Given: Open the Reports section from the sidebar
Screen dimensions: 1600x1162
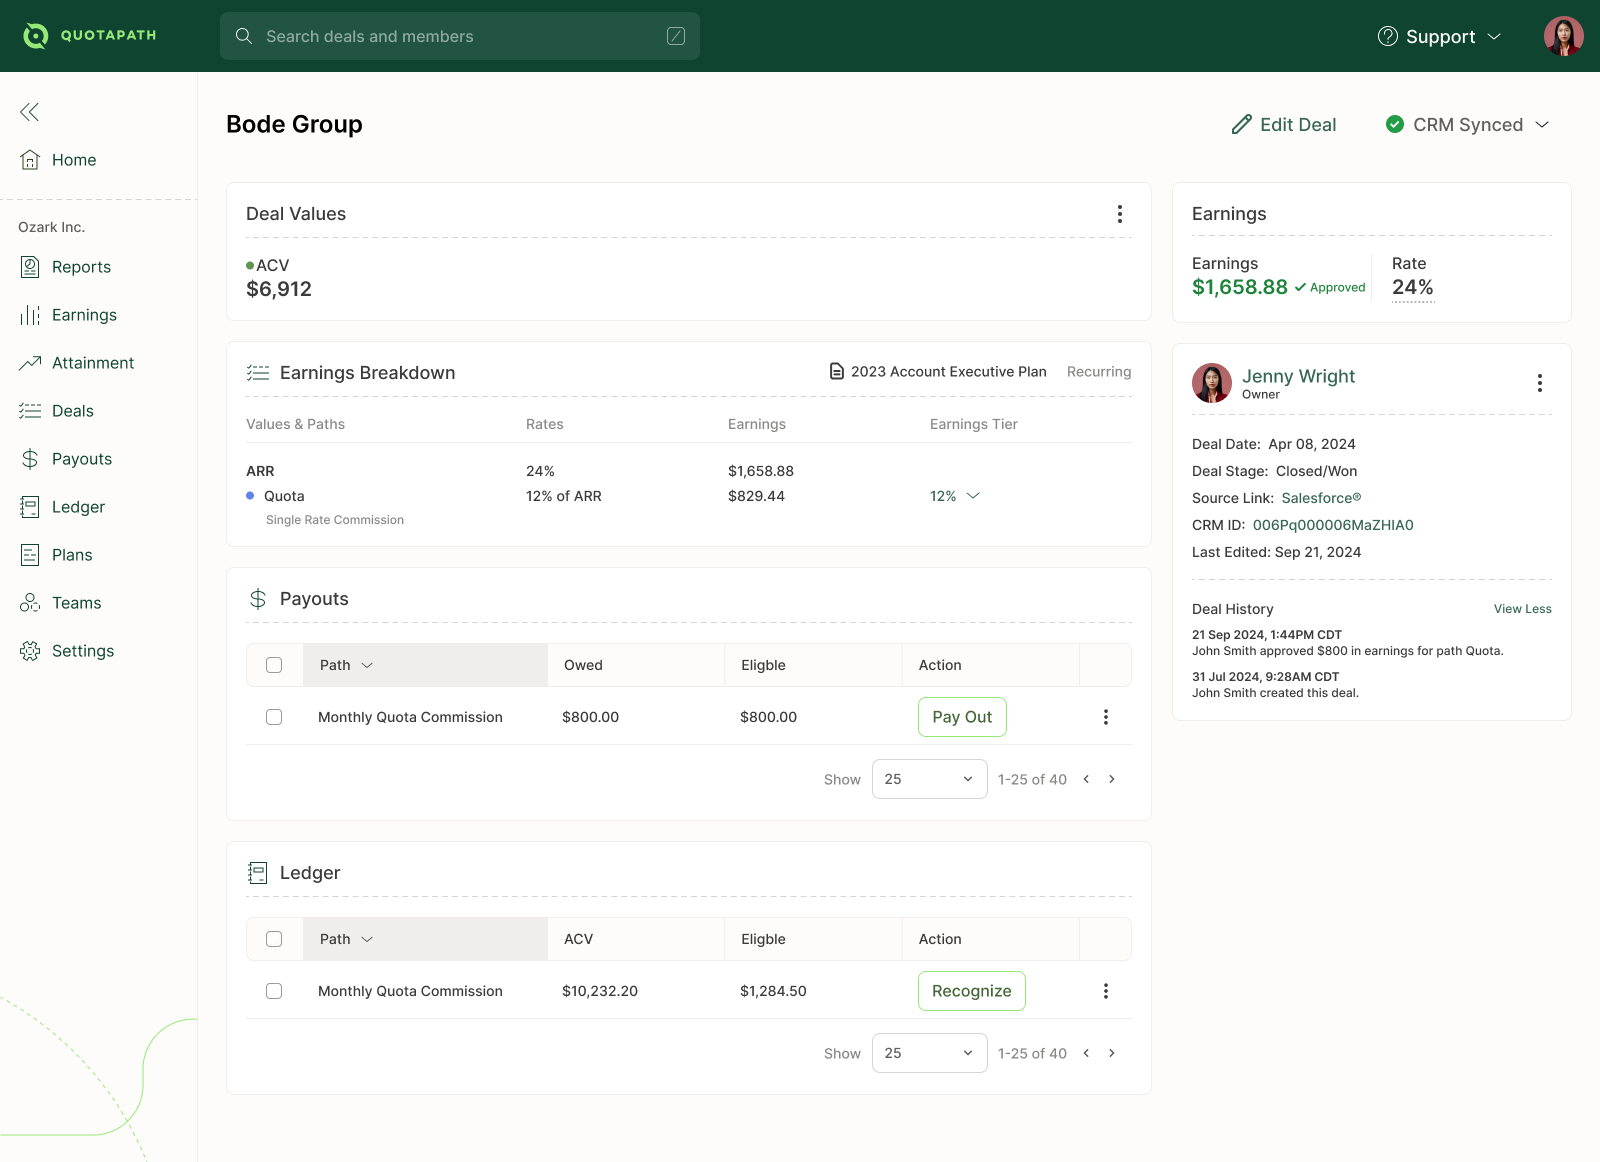Looking at the screenshot, I should point(81,267).
